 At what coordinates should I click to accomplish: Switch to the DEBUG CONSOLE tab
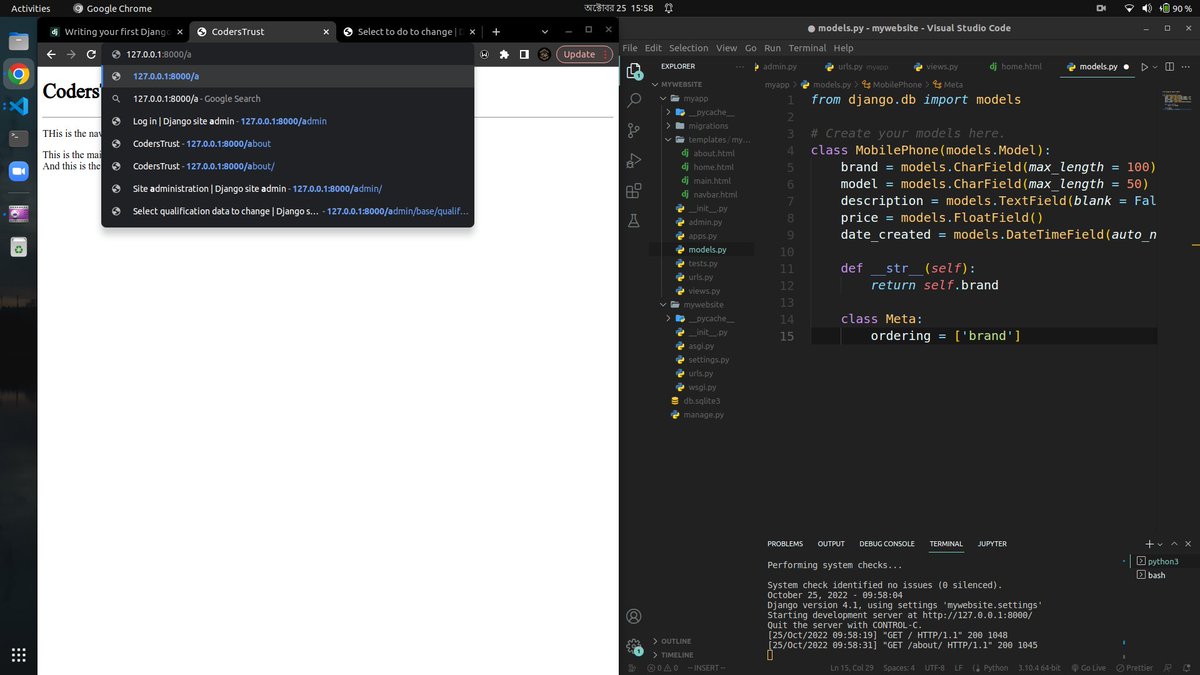(x=886, y=543)
